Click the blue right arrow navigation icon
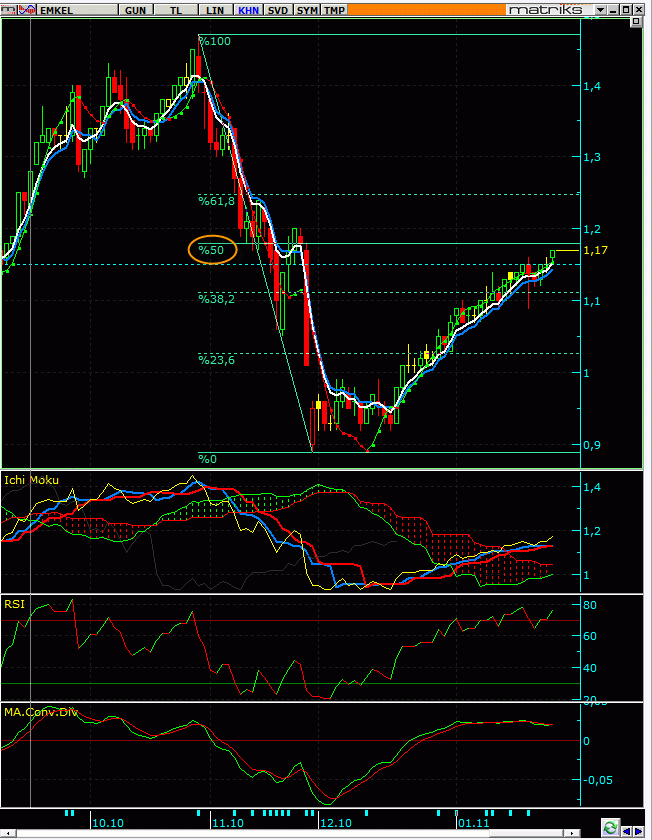The image size is (652, 840). 638,831
